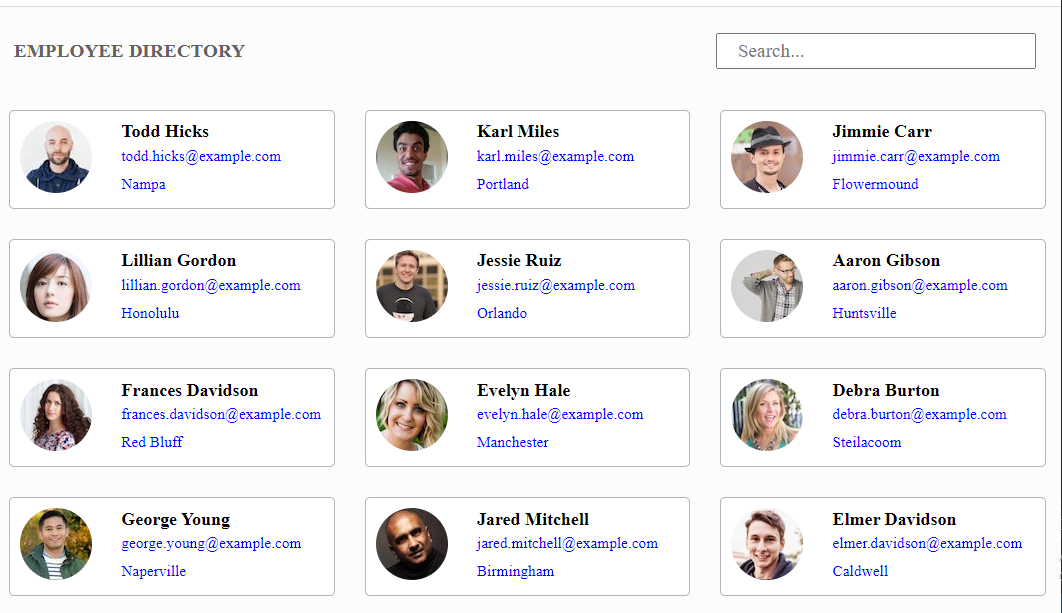The height and width of the screenshot is (613, 1062).
Task: Open Lillian Gordon's avatar image
Action: click(x=56, y=286)
